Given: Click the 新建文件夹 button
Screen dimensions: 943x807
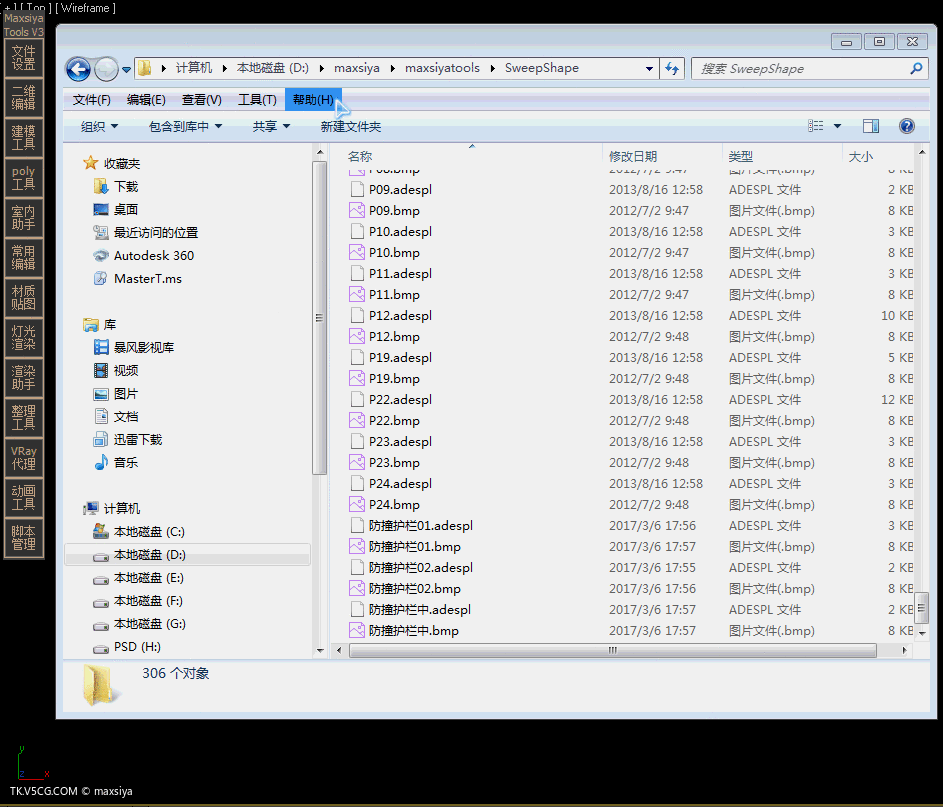Looking at the screenshot, I should pos(351,126).
